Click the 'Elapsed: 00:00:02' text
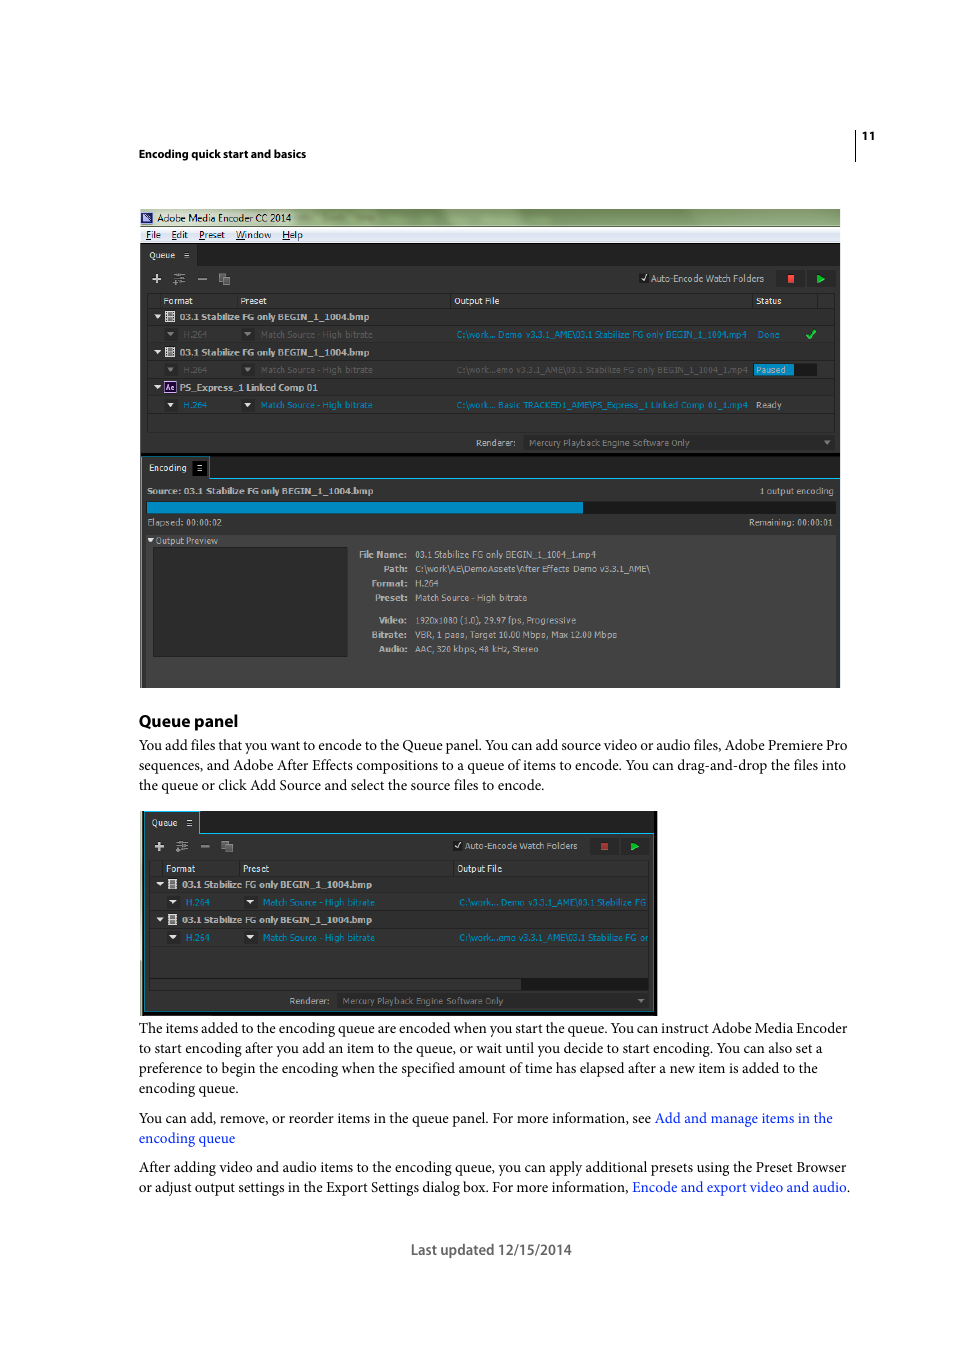Viewport: 954px width, 1350px height. 184,523
